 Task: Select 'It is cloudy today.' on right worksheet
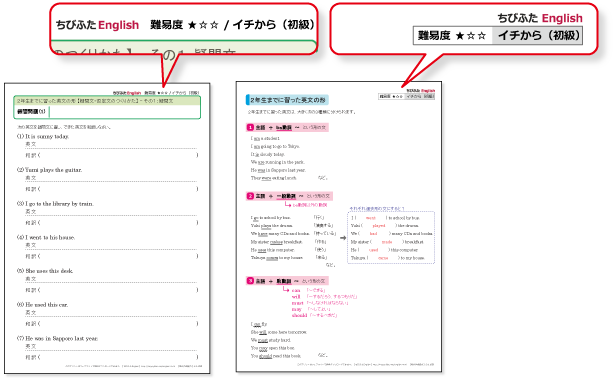pos(268,154)
